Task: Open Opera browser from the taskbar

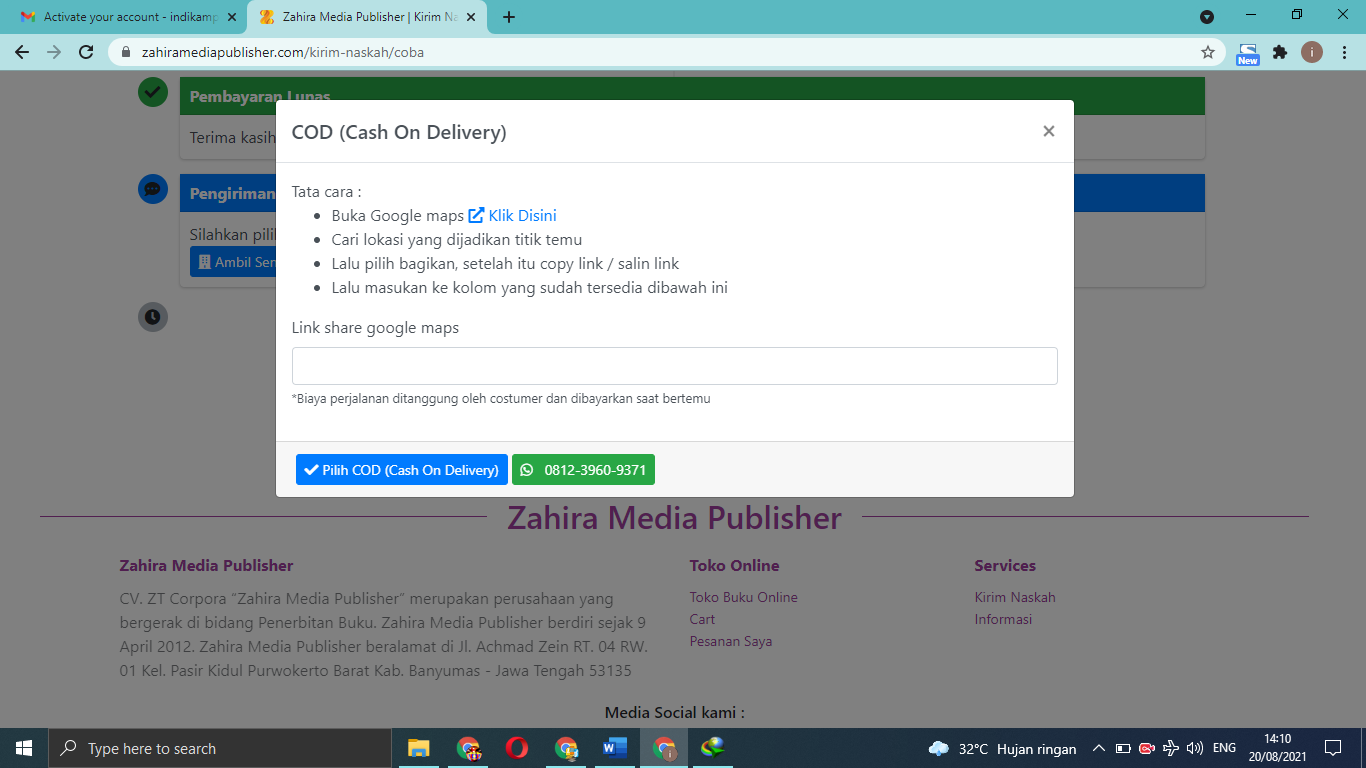Action: tap(516, 748)
